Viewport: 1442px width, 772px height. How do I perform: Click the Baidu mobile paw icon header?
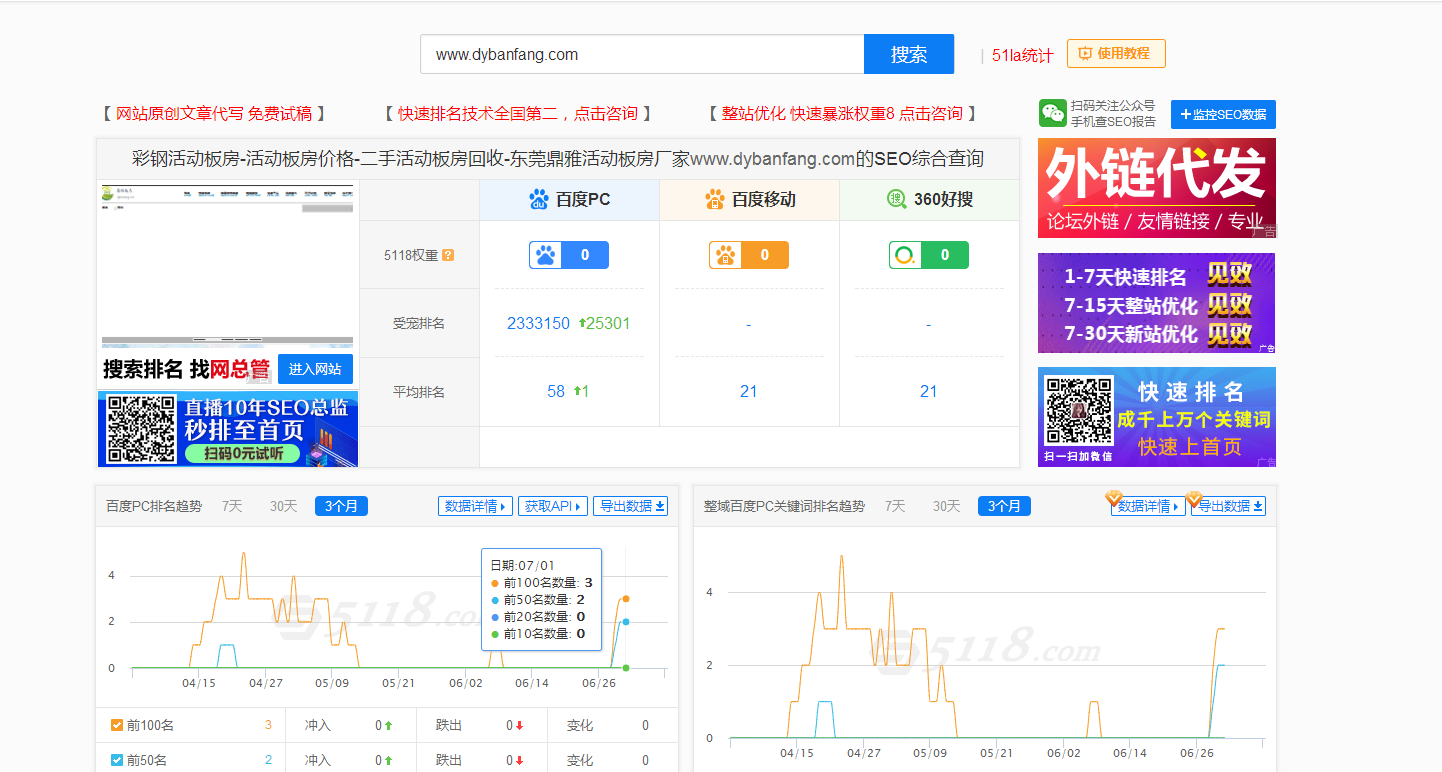click(x=714, y=200)
